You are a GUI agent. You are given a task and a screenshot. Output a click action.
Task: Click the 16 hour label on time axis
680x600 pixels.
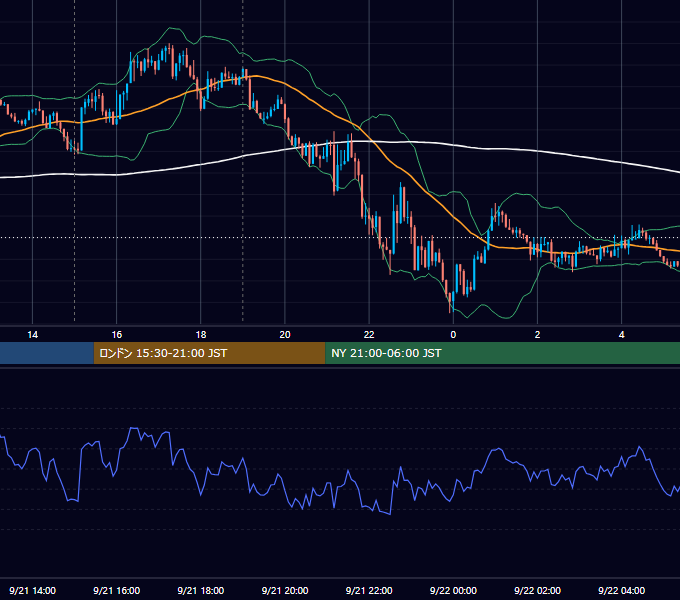[x=117, y=335]
